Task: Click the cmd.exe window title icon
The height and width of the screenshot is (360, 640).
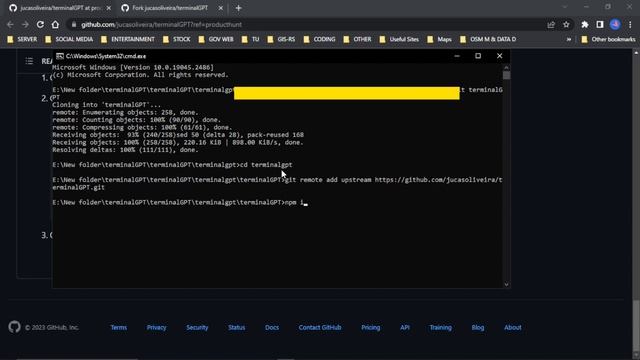Action: (60, 56)
